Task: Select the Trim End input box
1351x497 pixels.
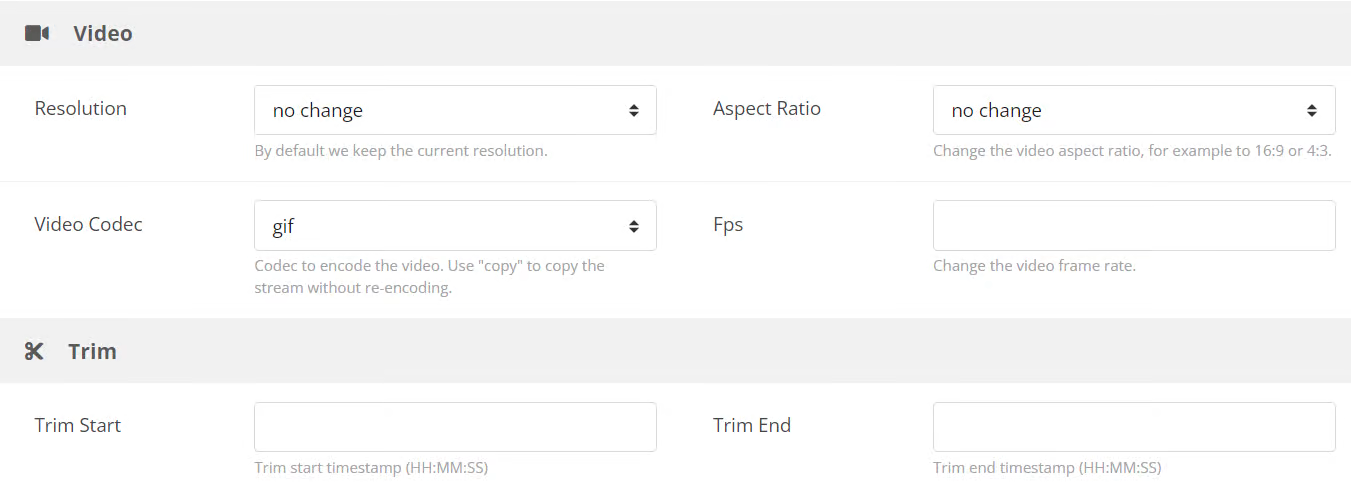Action: pyautogui.click(x=1133, y=427)
